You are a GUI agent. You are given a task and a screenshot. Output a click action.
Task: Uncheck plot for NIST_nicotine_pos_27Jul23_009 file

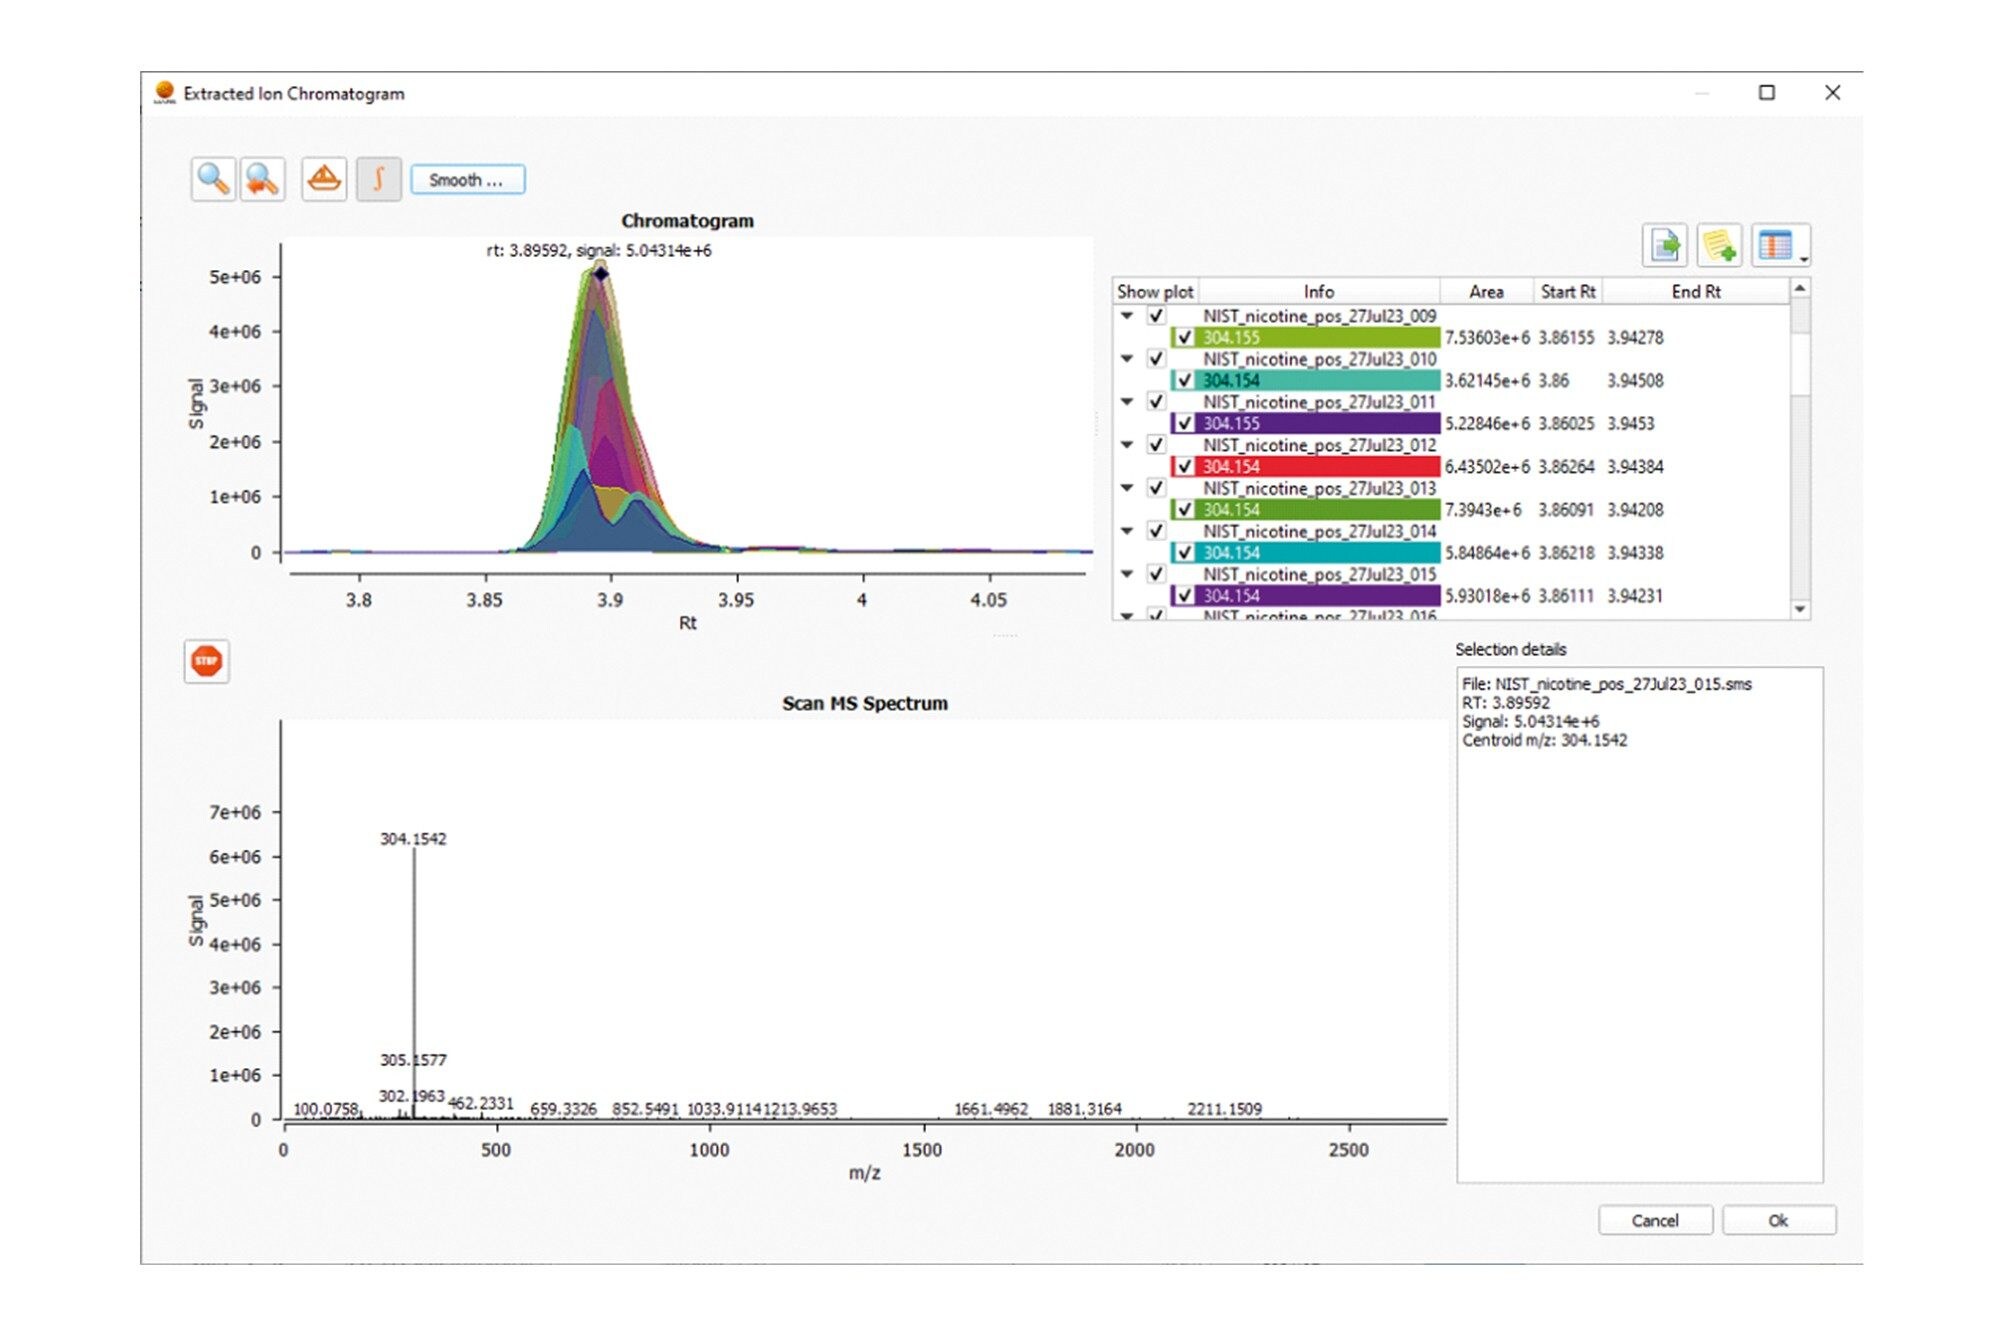point(1156,316)
